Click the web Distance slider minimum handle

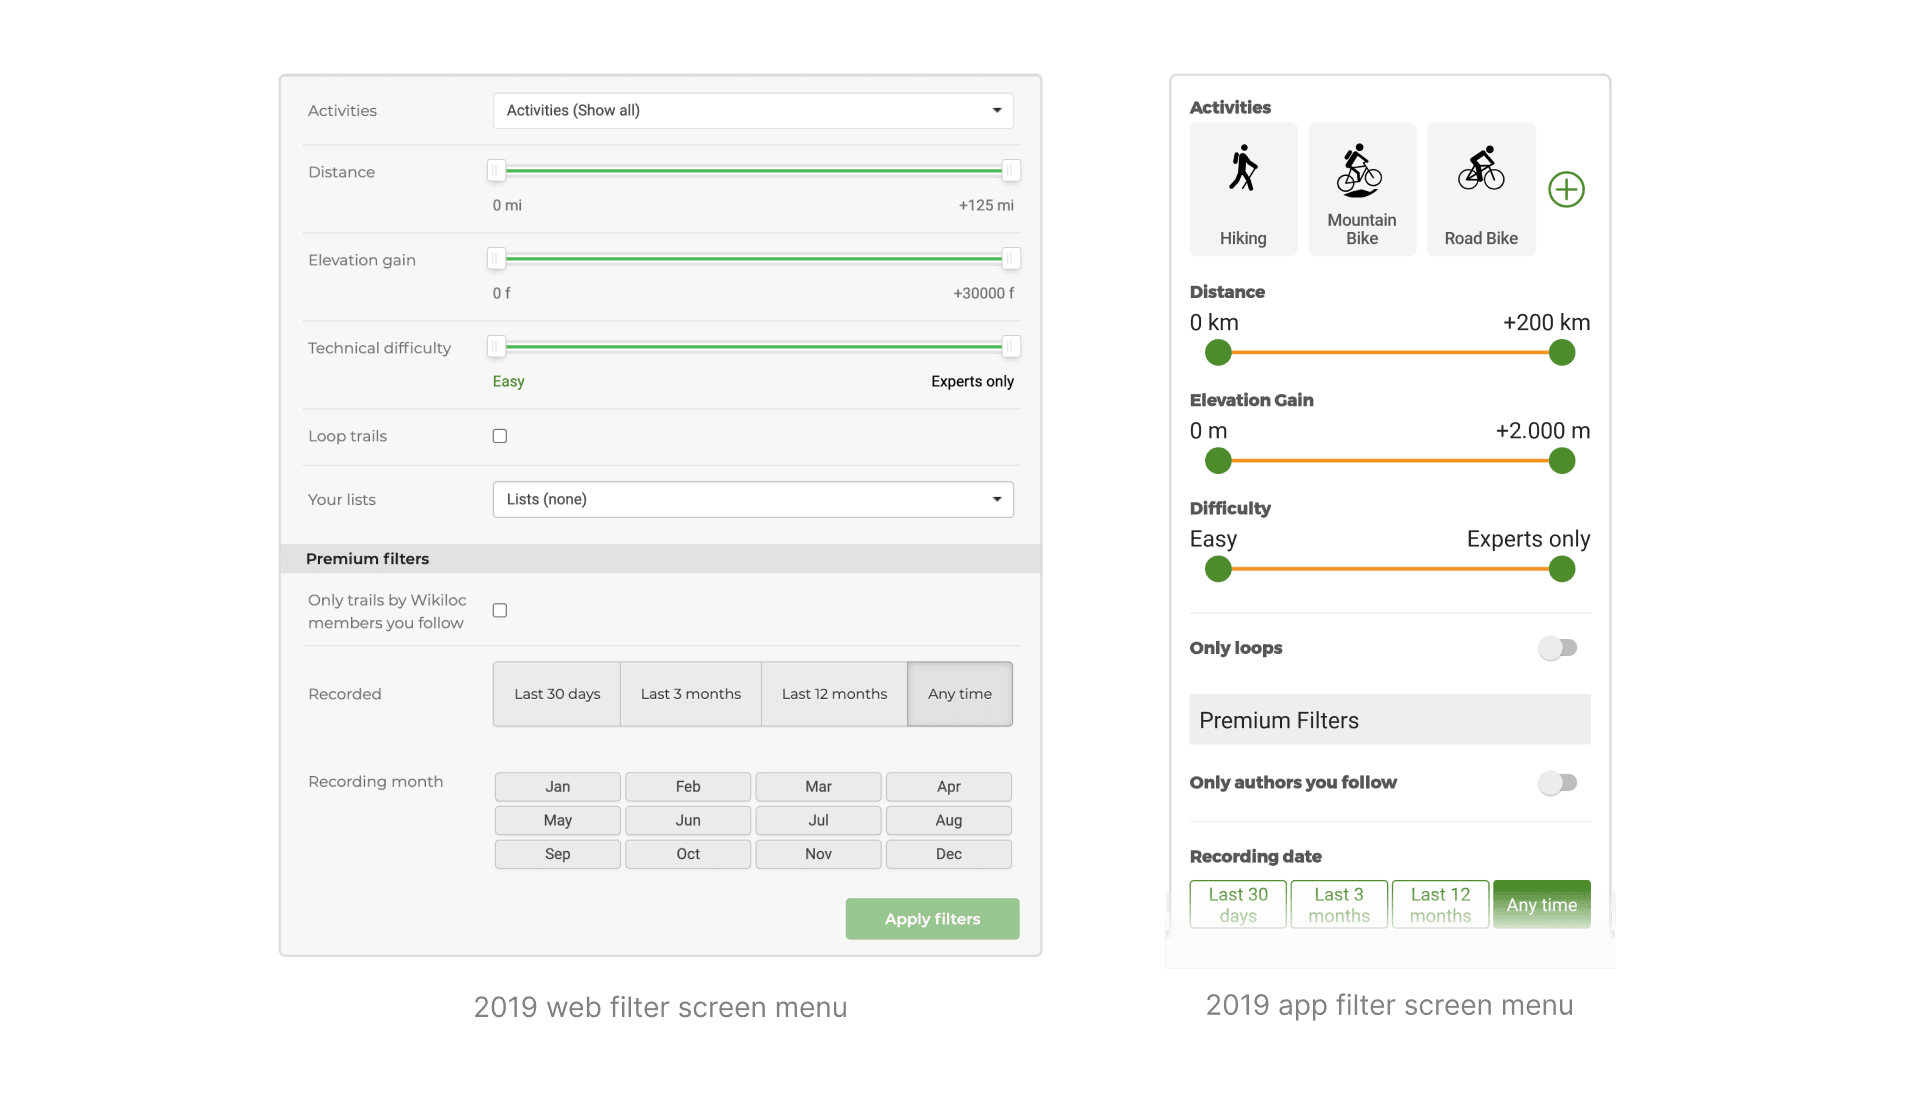pyautogui.click(x=496, y=171)
